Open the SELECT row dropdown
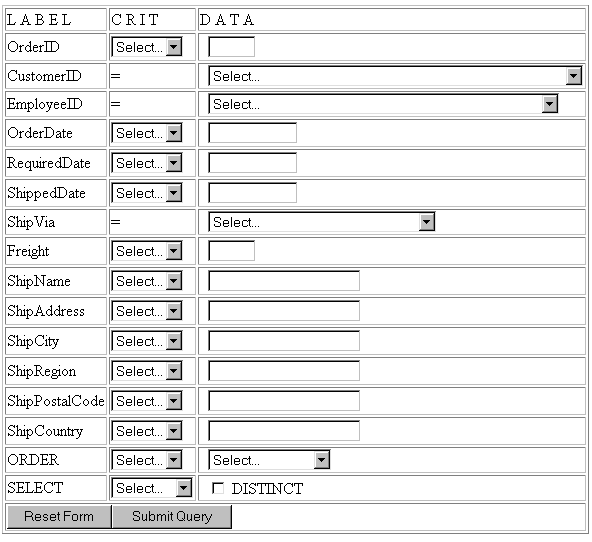Screen dimensions: 592x542 152,488
